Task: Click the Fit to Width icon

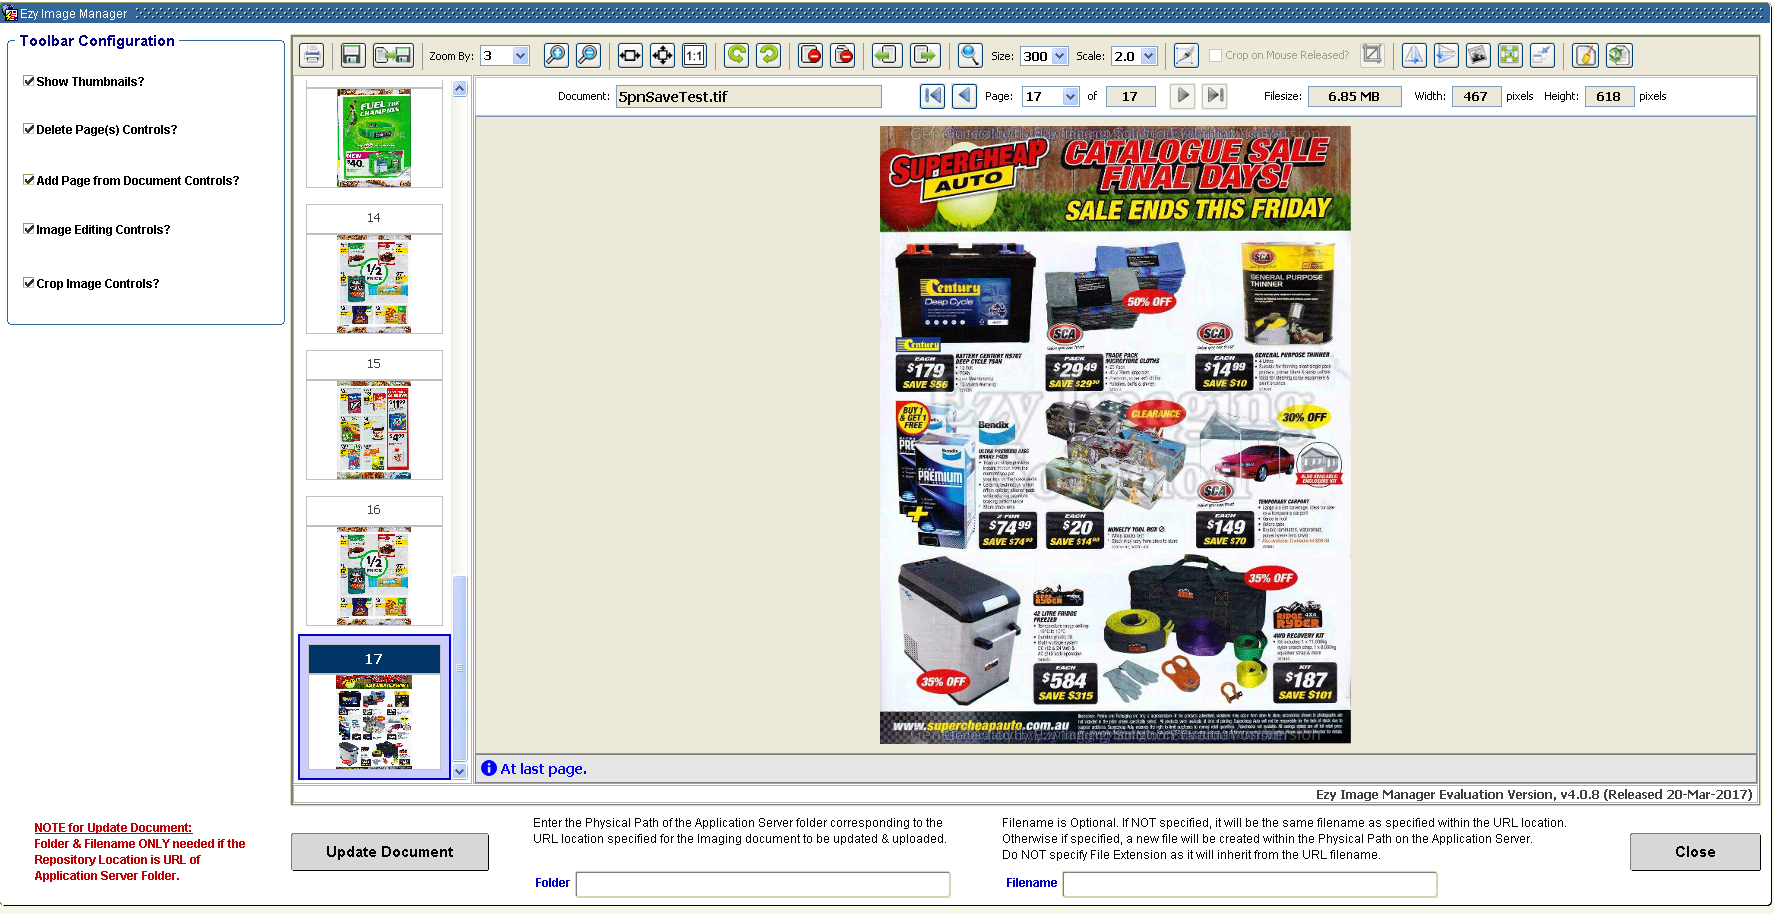Action: pyautogui.click(x=630, y=56)
